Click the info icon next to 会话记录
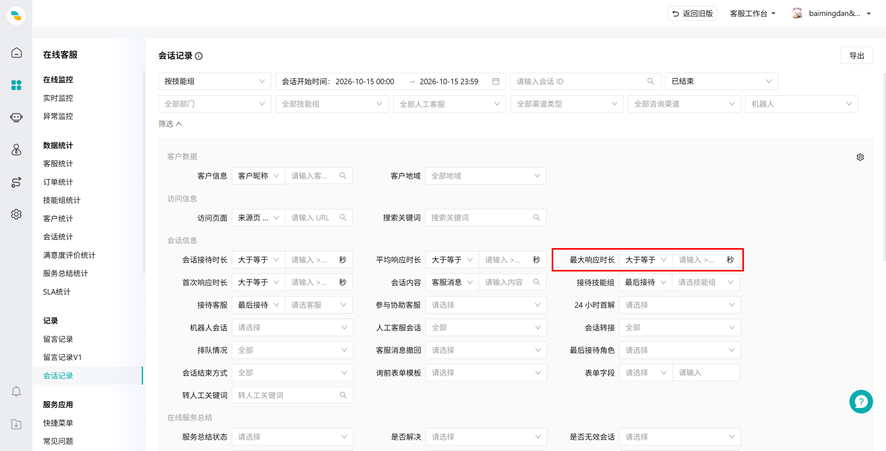Screen dimensions: 886x451 [x=199, y=56]
